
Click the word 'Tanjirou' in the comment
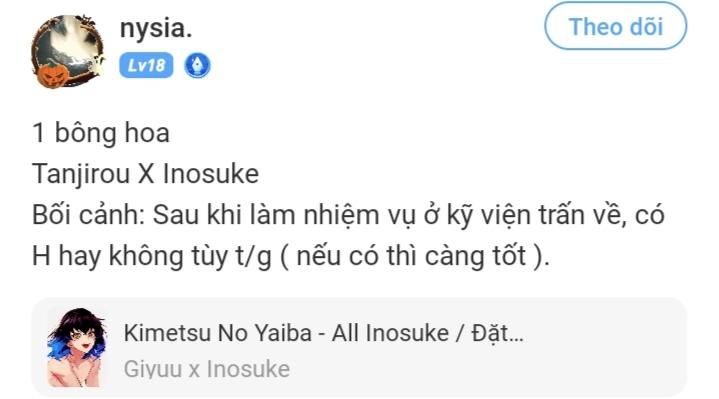(81, 175)
